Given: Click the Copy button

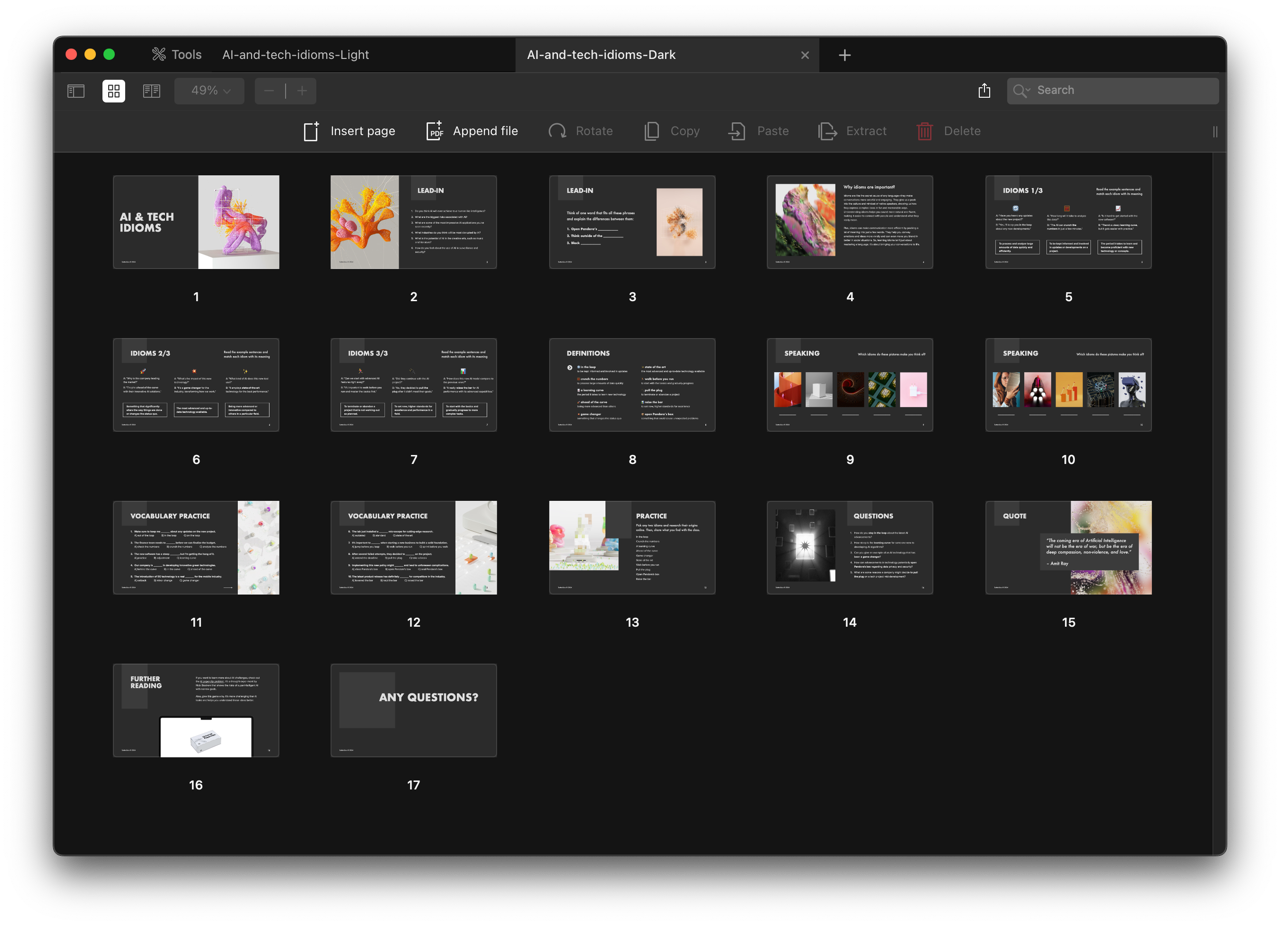Looking at the screenshot, I should pos(672,131).
